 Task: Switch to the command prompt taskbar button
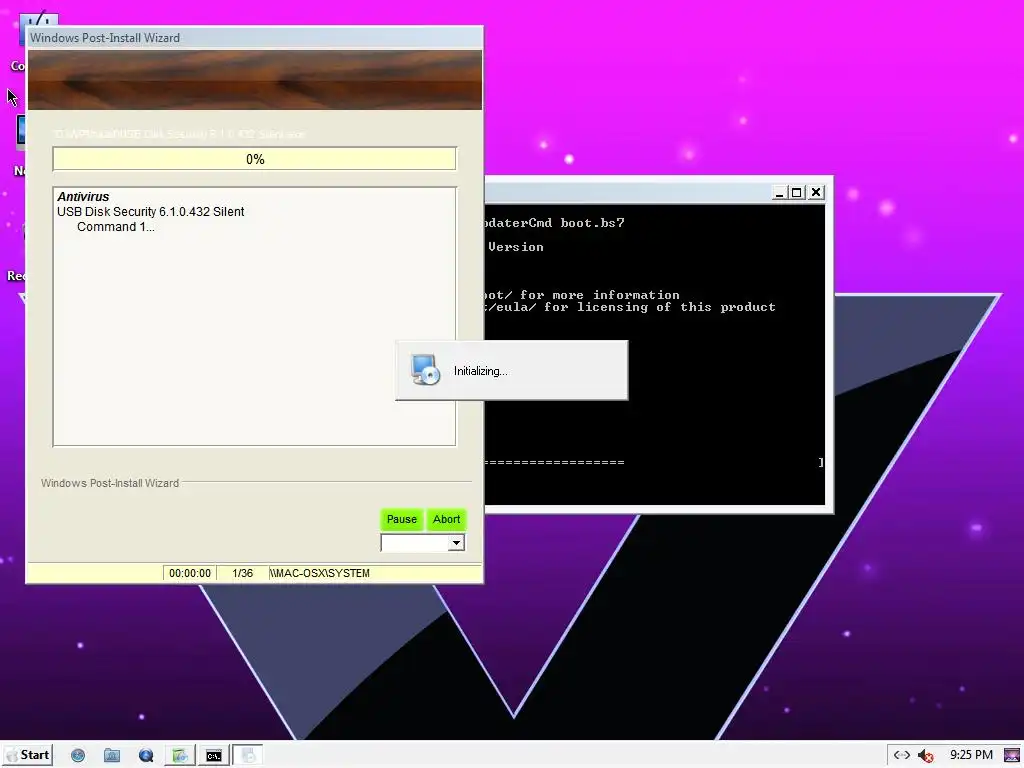[214, 756]
